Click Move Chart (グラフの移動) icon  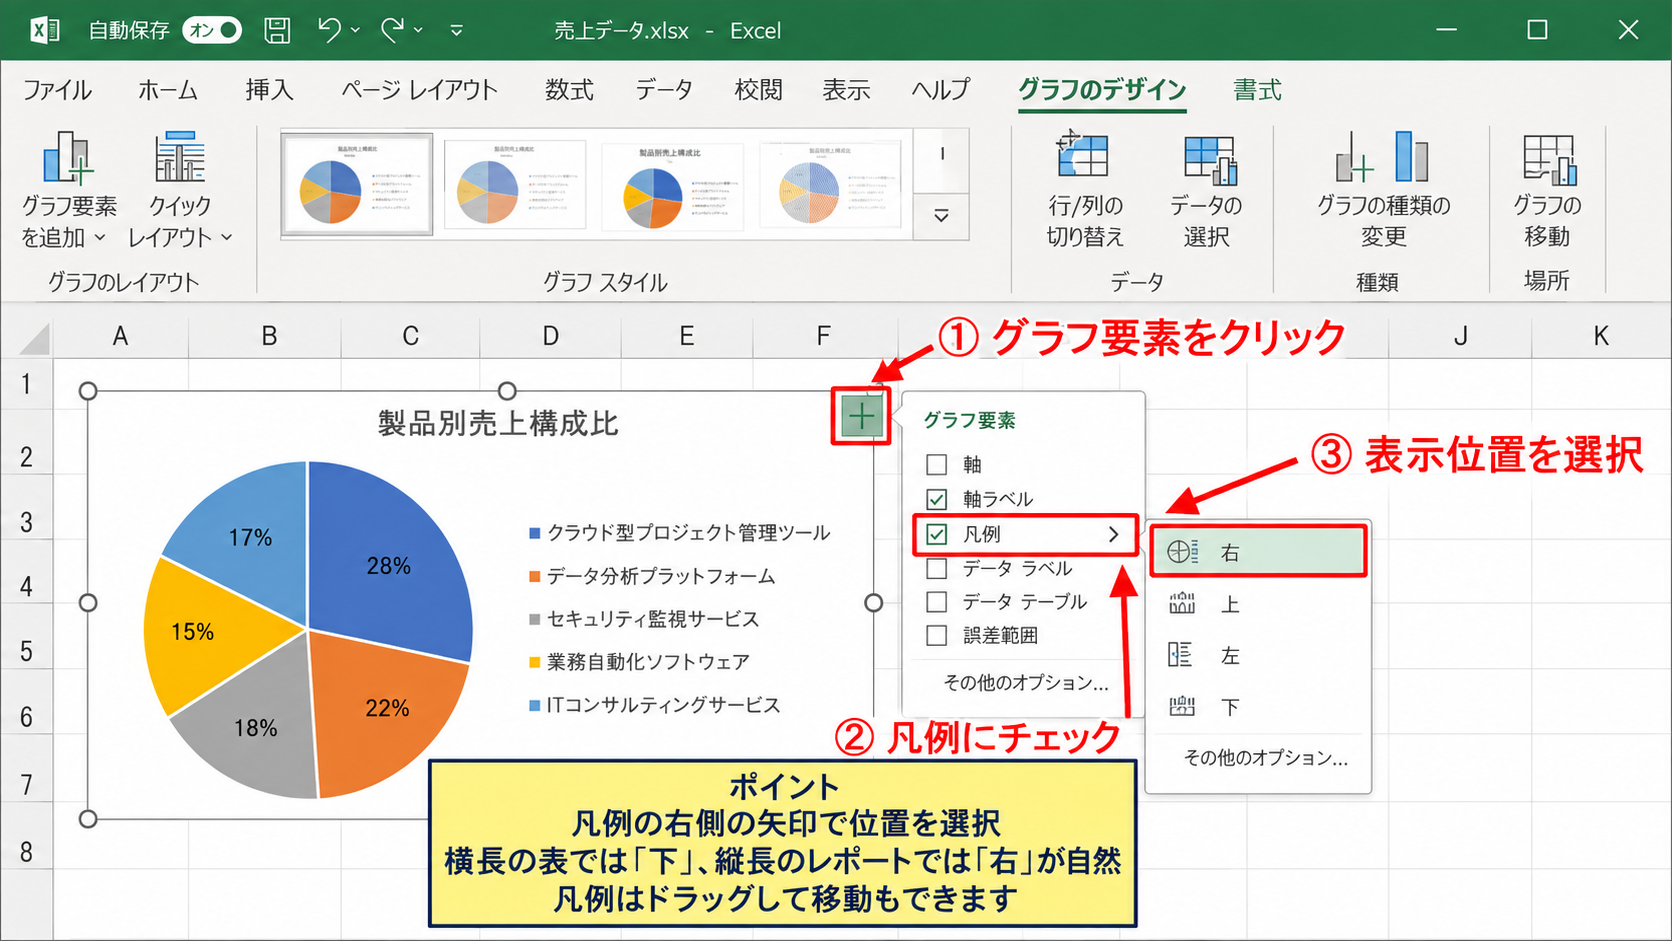tap(1548, 160)
